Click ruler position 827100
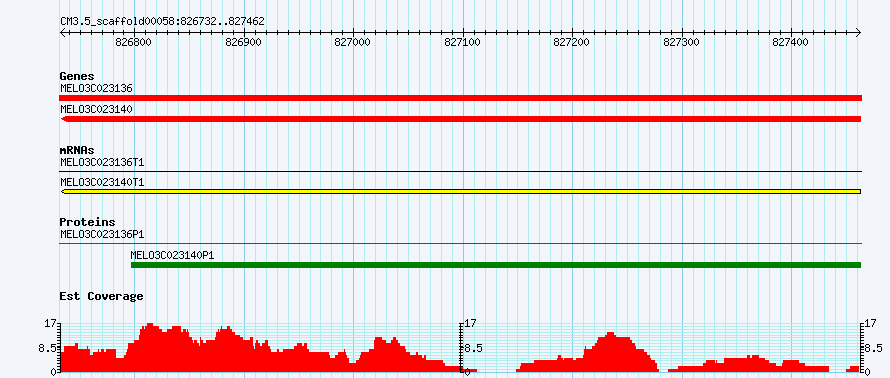Image resolution: width=890 pixels, height=378 pixels. 463,43
